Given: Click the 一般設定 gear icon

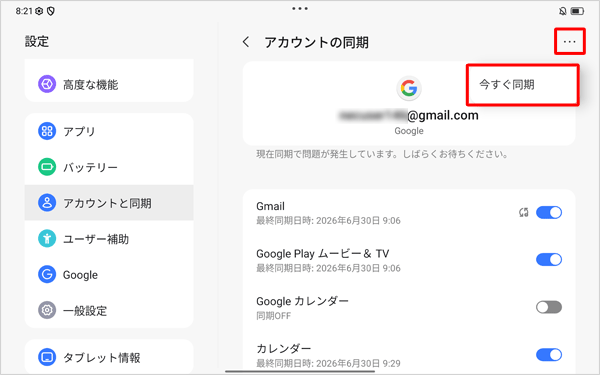Looking at the screenshot, I should coord(47,310).
